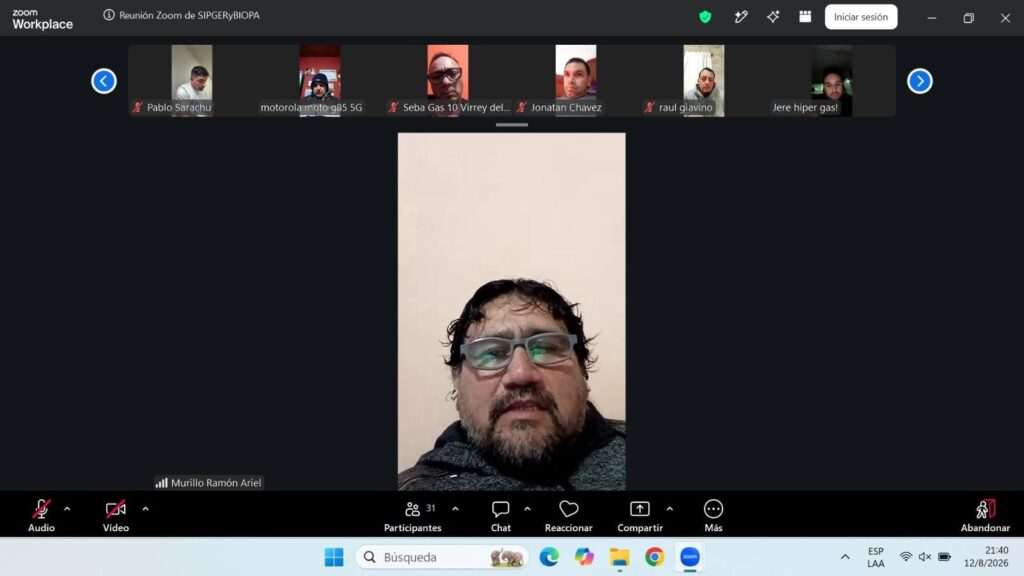This screenshot has width=1024, height=576.
Task: Click Iniciar sesión button
Action: pyautogui.click(x=861, y=17)
